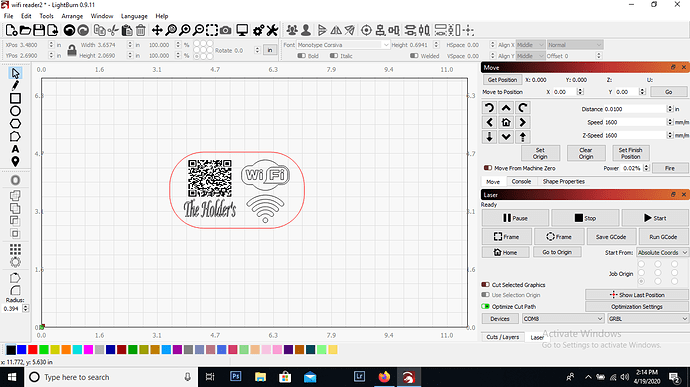Enable Cut Selected Graphics switch
This screenshot has height=387, width=690.
pos(485,285)
